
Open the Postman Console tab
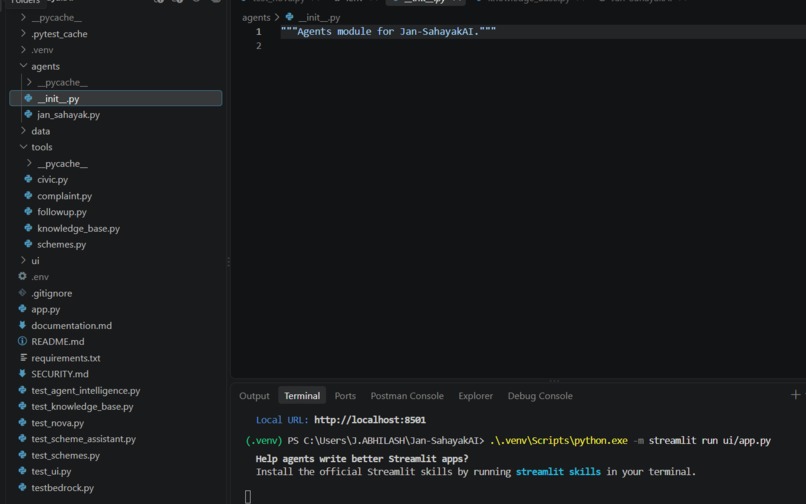coord(407,395)
